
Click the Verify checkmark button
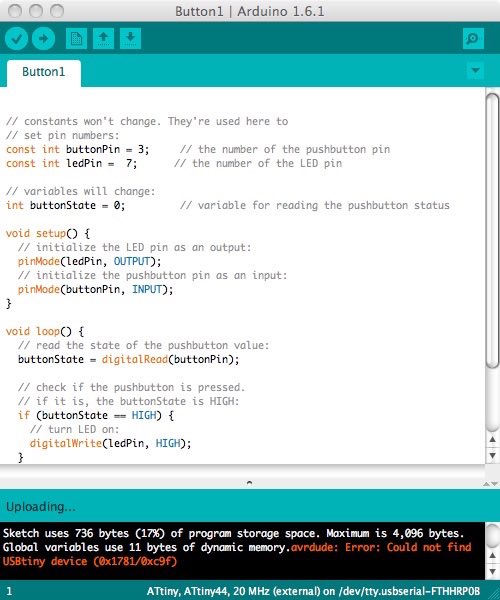16,39
